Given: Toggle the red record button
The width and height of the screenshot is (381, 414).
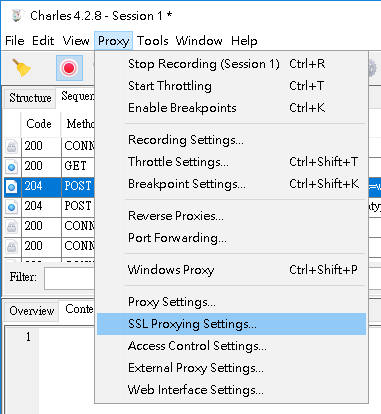Looking at the screenshot, I should pyautogui.click(x=69, y=68).
